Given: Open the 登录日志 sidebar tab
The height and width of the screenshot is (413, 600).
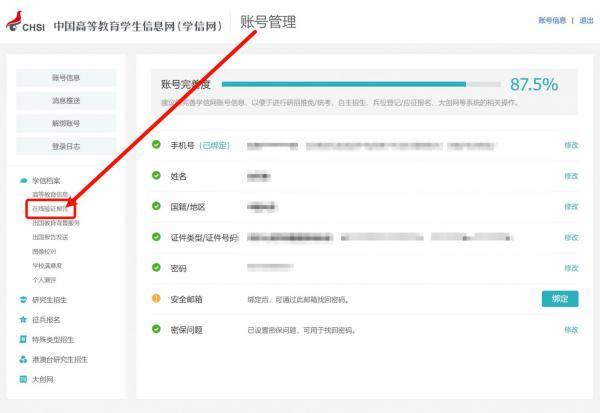Looking at the screenshot, I should [x=66, y=146].
